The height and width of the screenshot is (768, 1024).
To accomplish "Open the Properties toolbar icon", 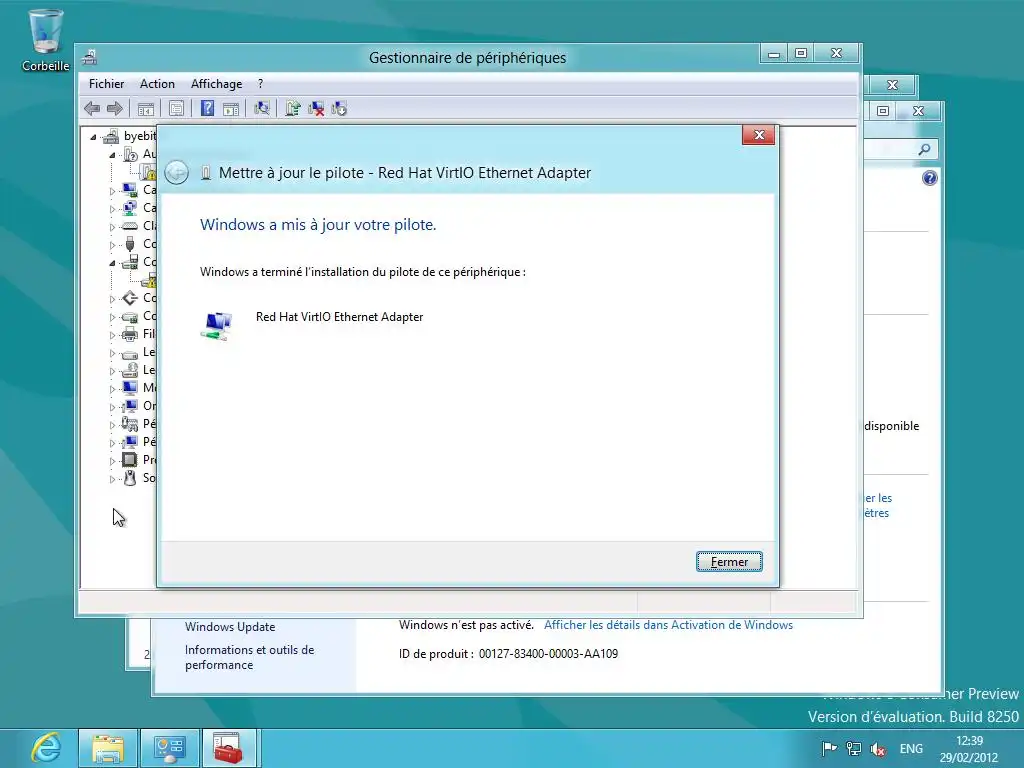I will click(176, 109).
